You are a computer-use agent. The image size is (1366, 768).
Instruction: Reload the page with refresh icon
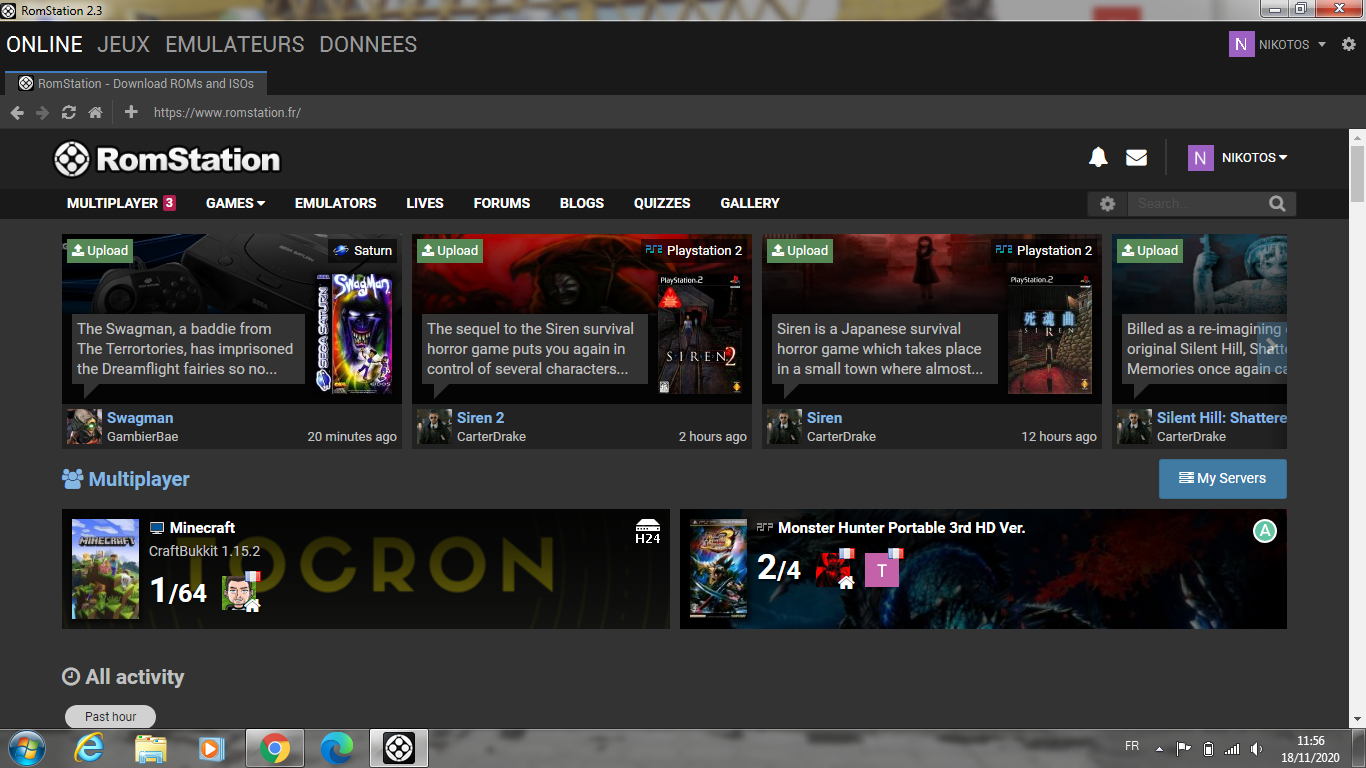[x=68, y=112]
